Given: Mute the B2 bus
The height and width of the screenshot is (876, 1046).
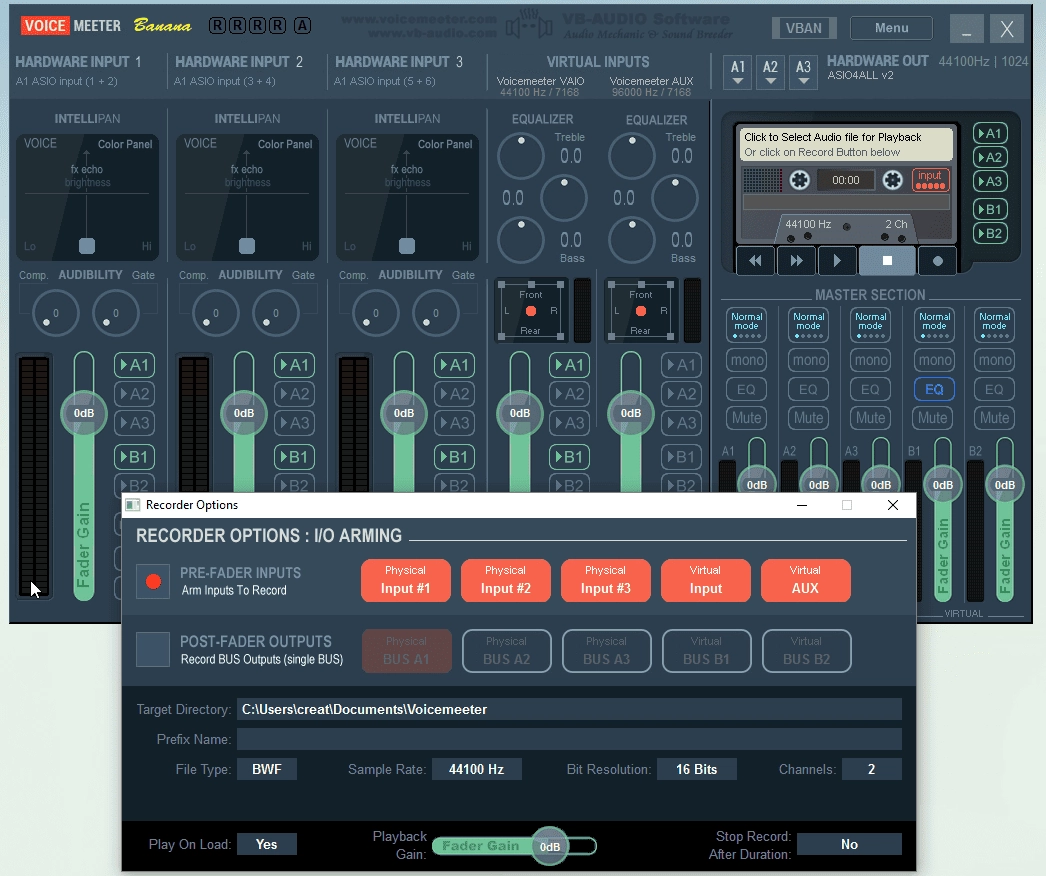Looking at the screenshot, I should [x=994, y=418].
